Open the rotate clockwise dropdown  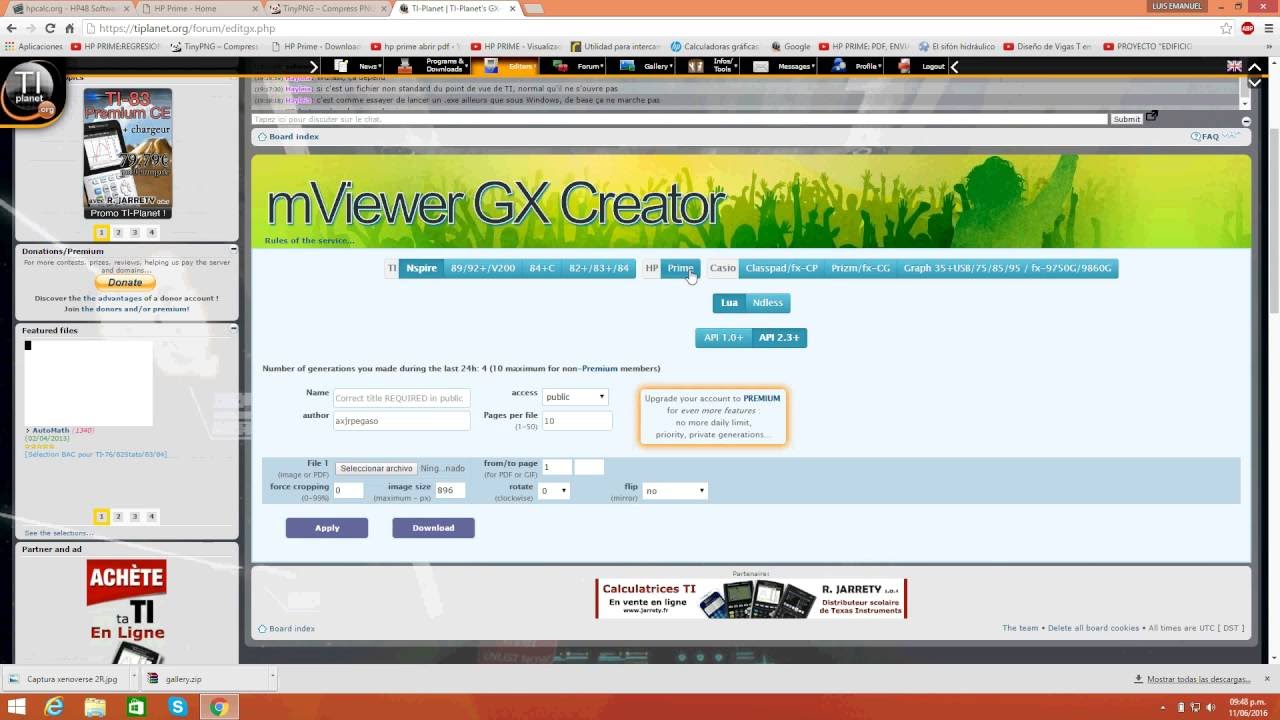point(554,491)
